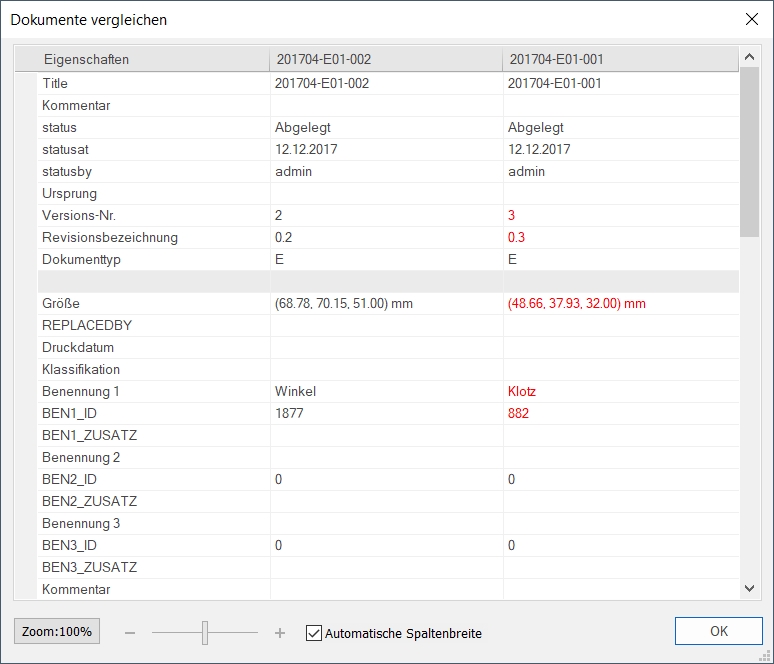This screenshot has width=774, height=664.
Task: Click the minus icon to zoom out
Action: point(130,633)
